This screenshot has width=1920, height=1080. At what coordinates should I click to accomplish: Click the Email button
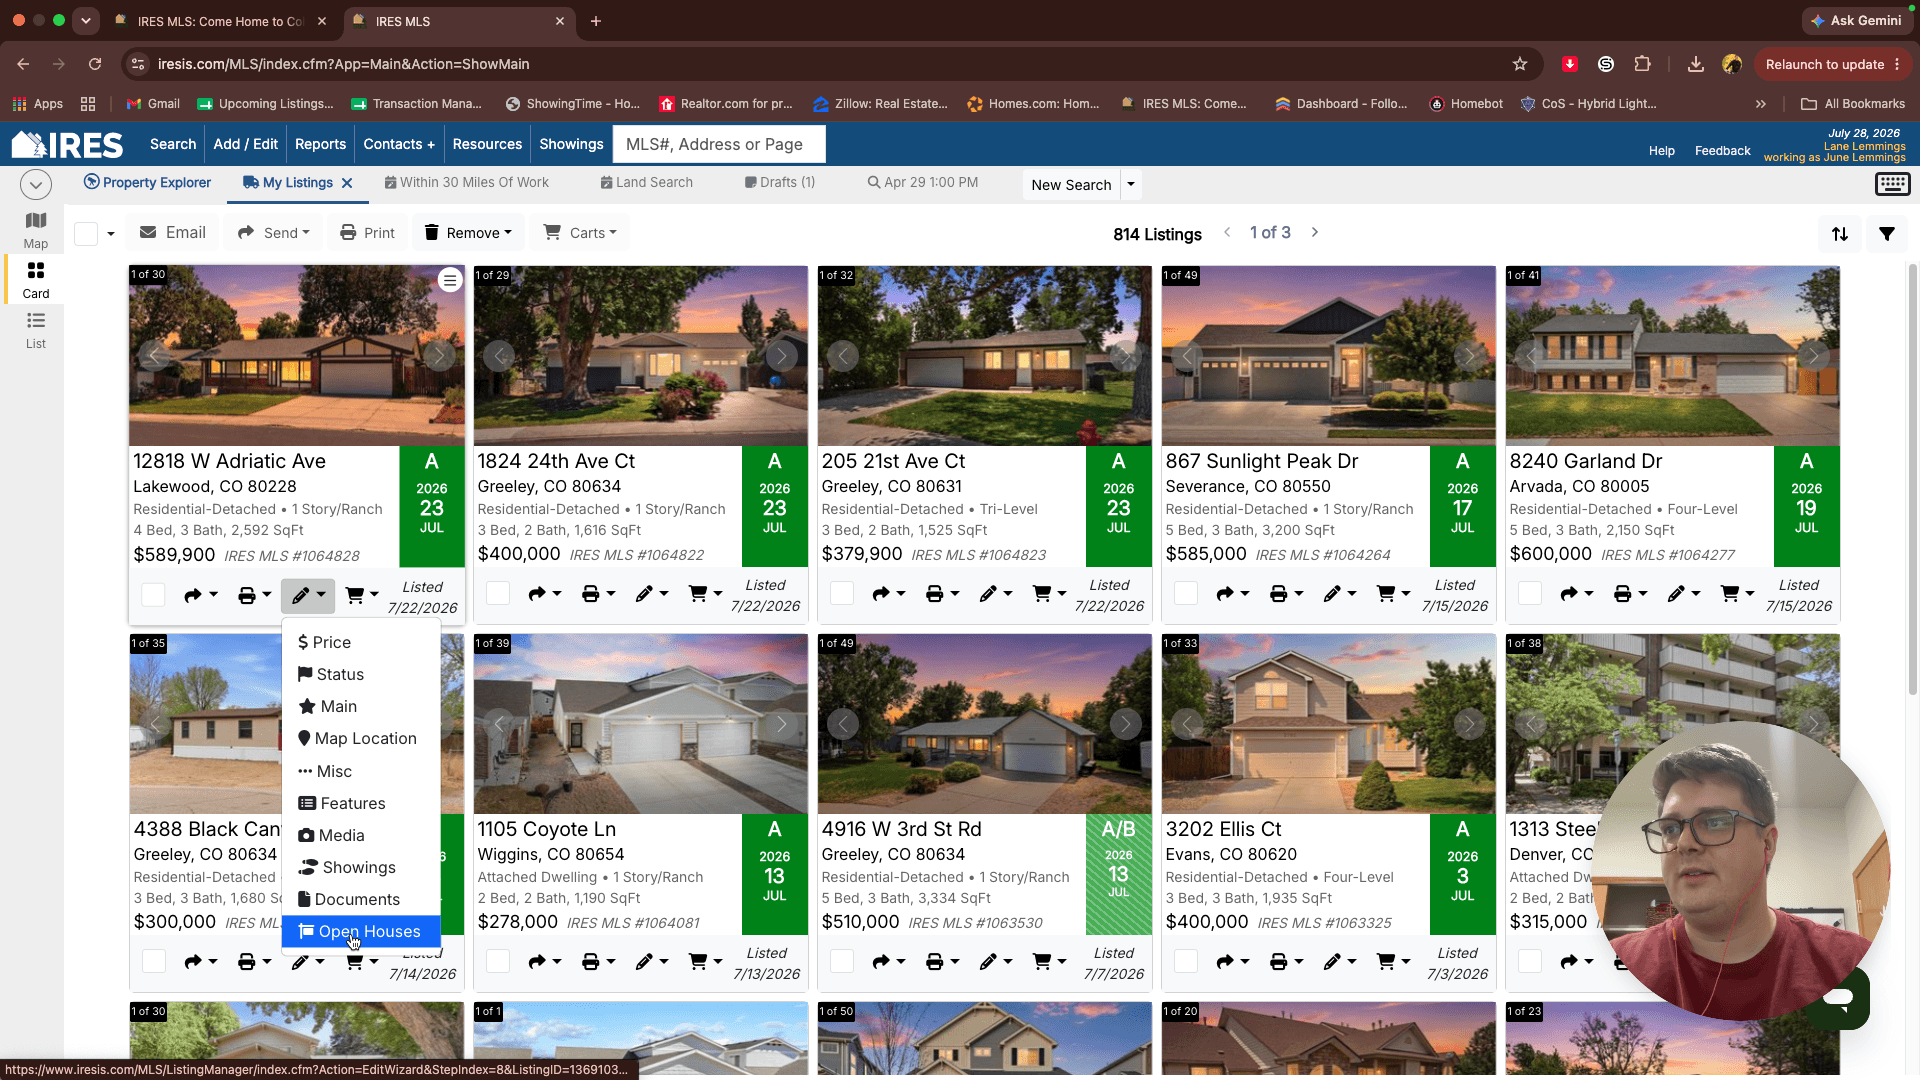tap(173, 233)
